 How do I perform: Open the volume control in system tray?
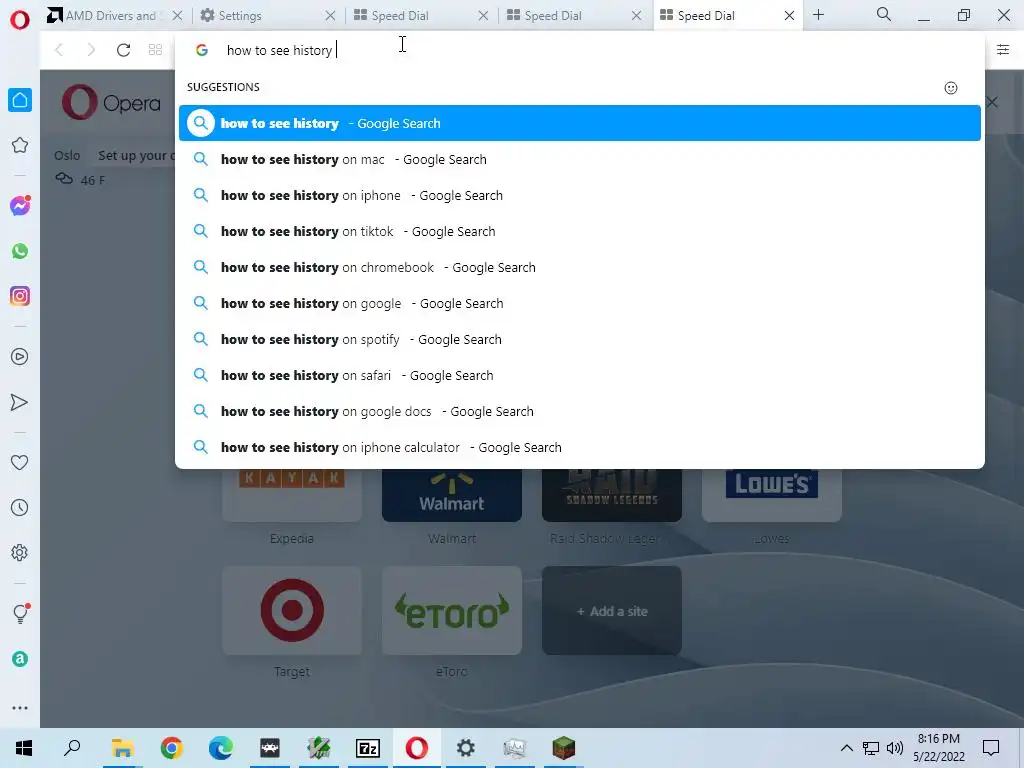tap(895, 748)
